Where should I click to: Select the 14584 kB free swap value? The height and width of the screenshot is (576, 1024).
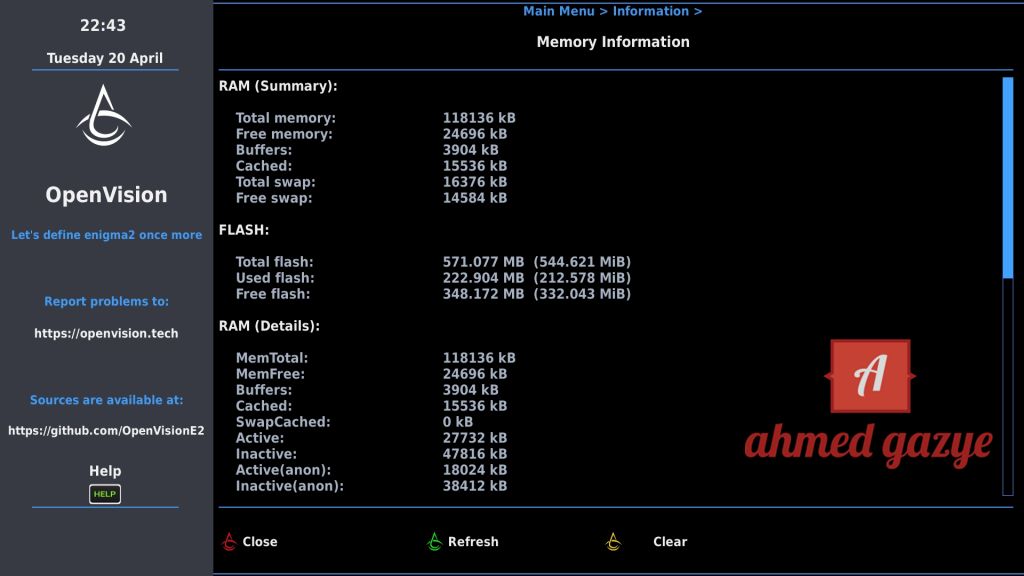click(x=475, y=198)
